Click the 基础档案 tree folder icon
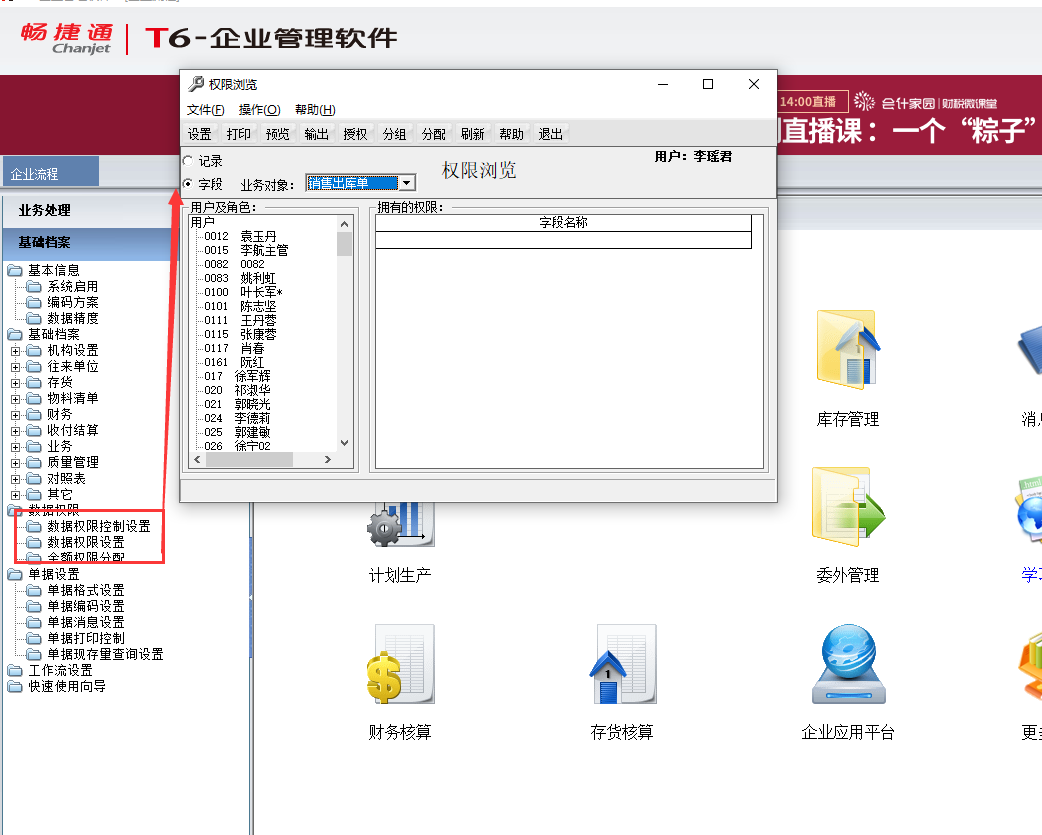 click(x=15, y=334)
